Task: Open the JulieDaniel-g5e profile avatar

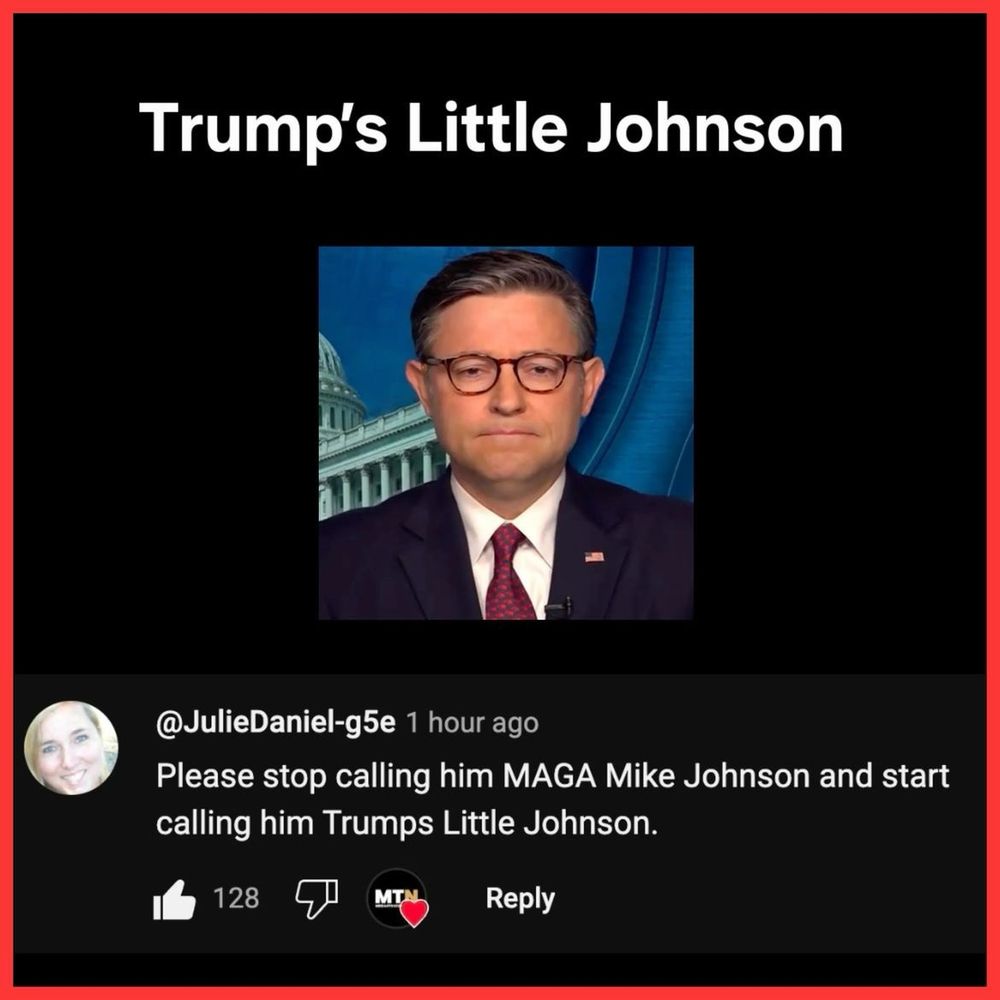Action: click(x=71, y=748)
